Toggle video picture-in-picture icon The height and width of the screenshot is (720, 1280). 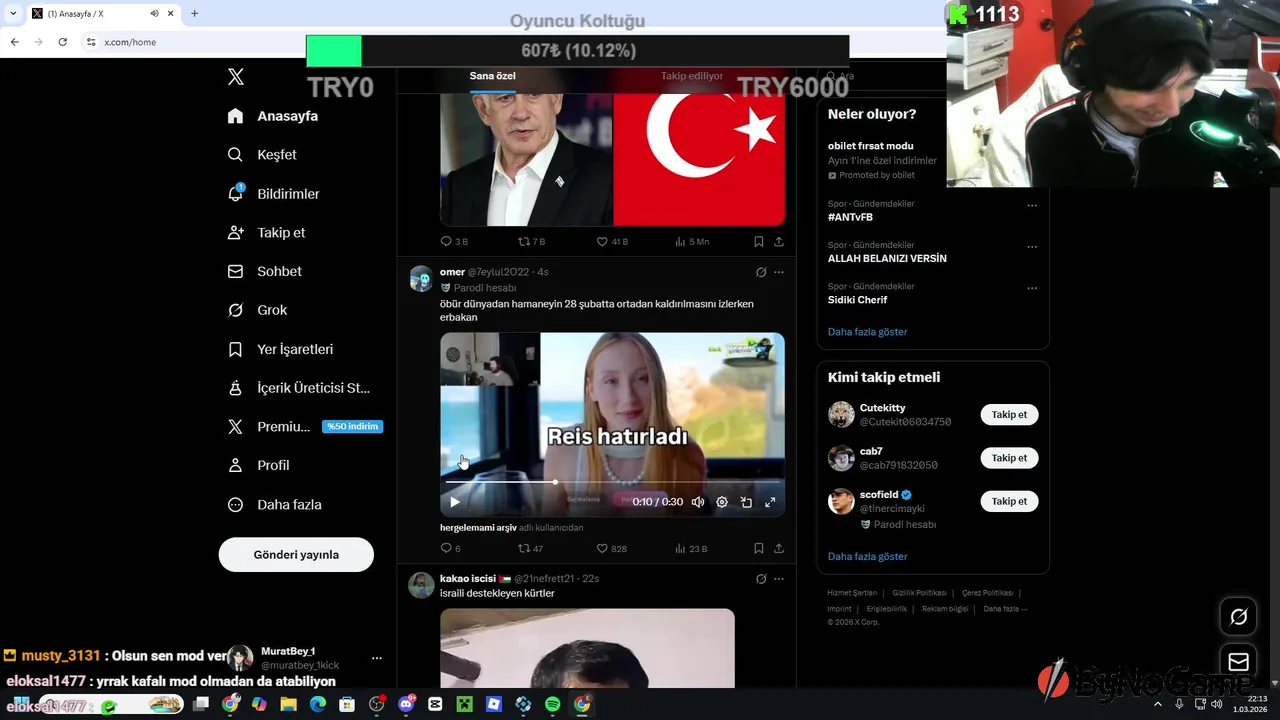click(x=746, y=502)
